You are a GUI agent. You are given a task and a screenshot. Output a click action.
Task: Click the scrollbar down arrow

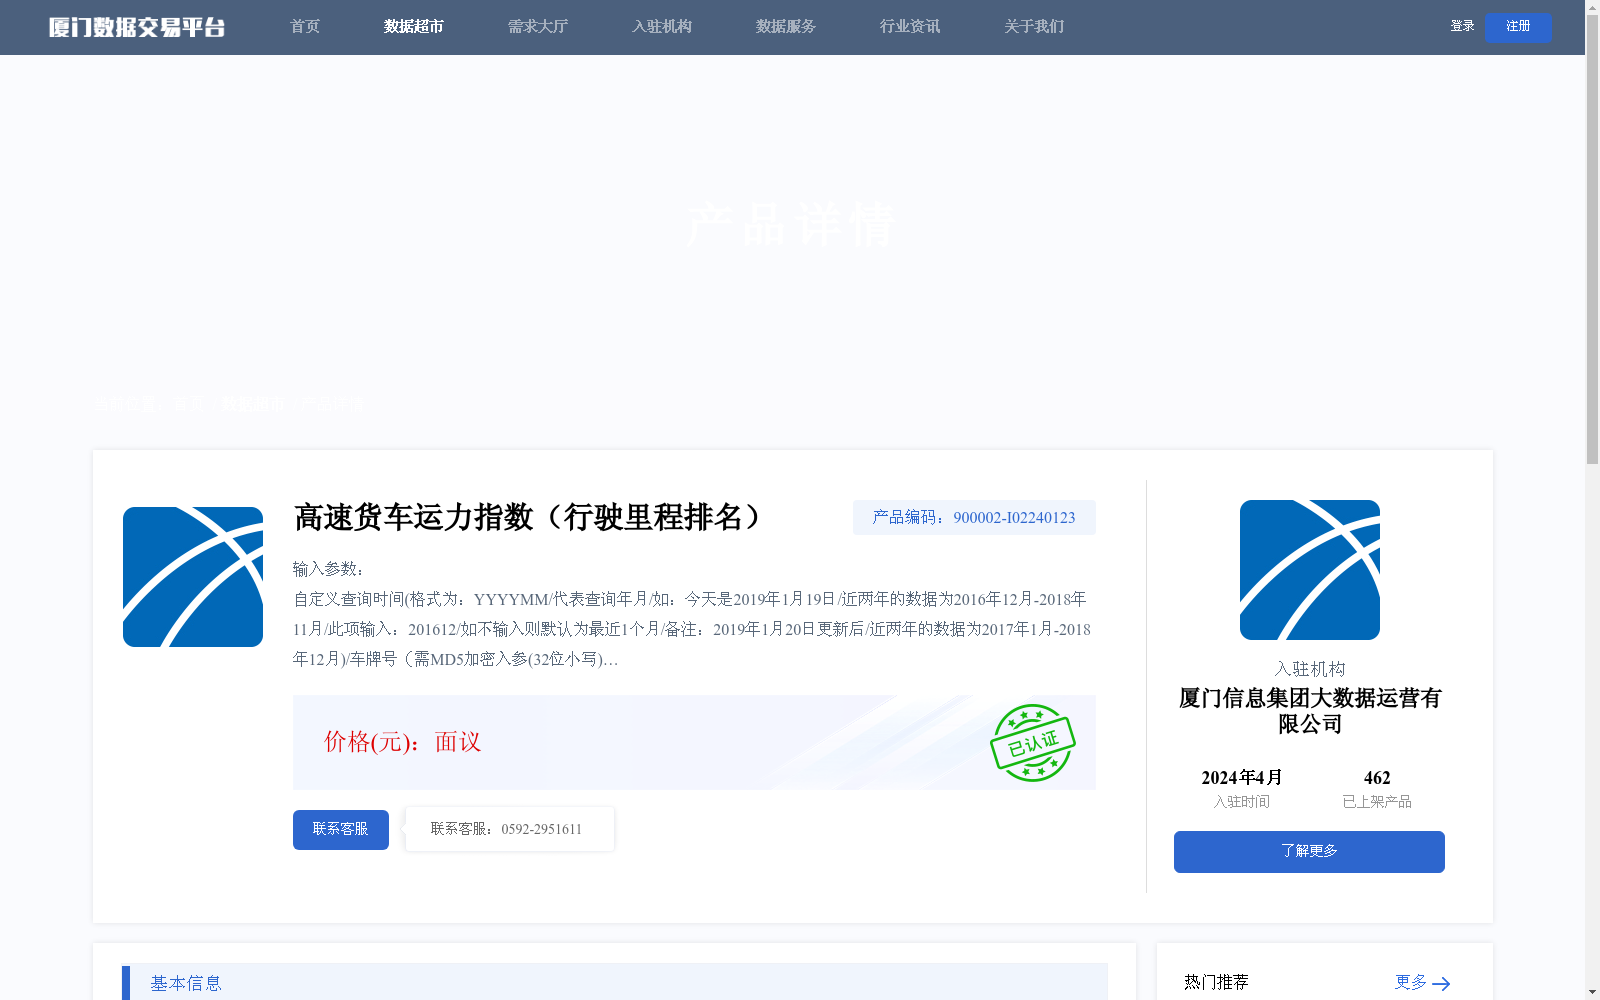1592,993
